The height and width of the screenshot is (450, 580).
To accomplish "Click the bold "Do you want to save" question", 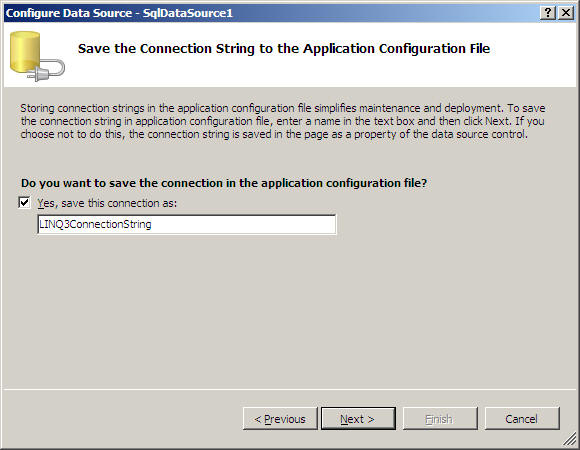I will click(224, 183).
